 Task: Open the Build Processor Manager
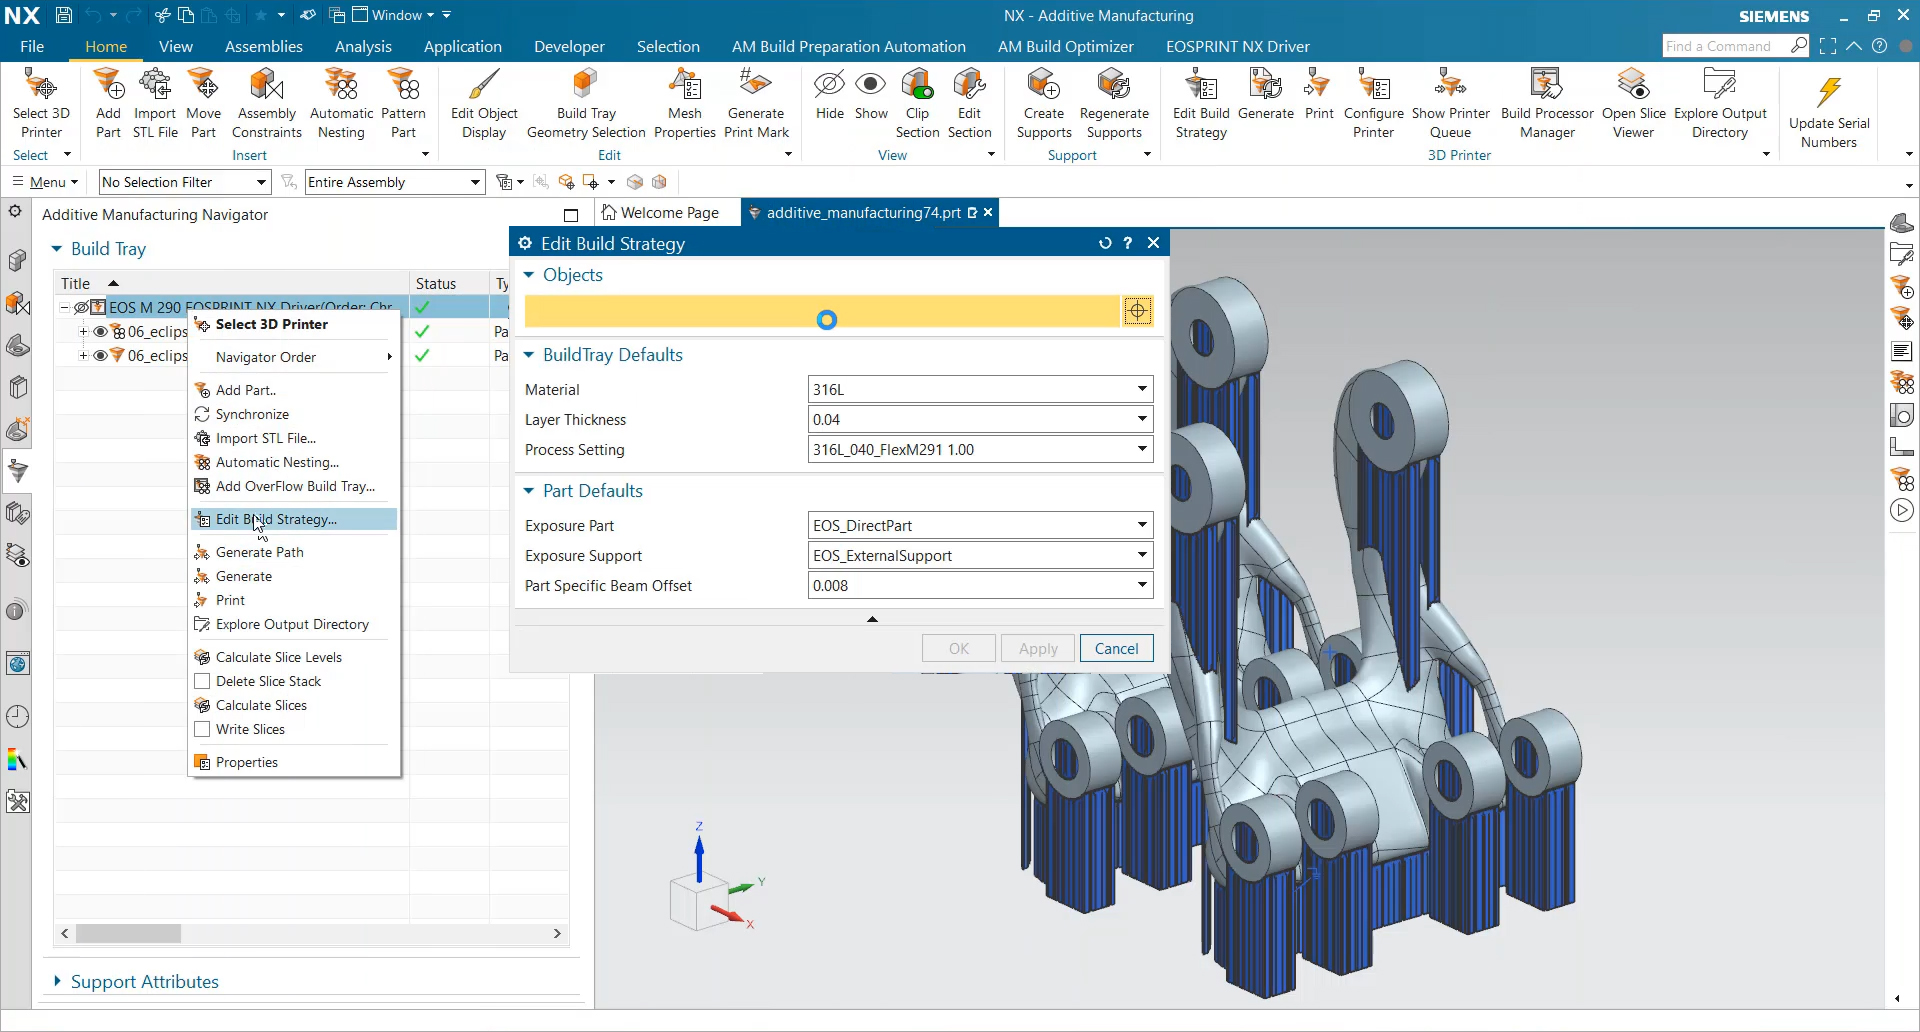coord(1546,100)
